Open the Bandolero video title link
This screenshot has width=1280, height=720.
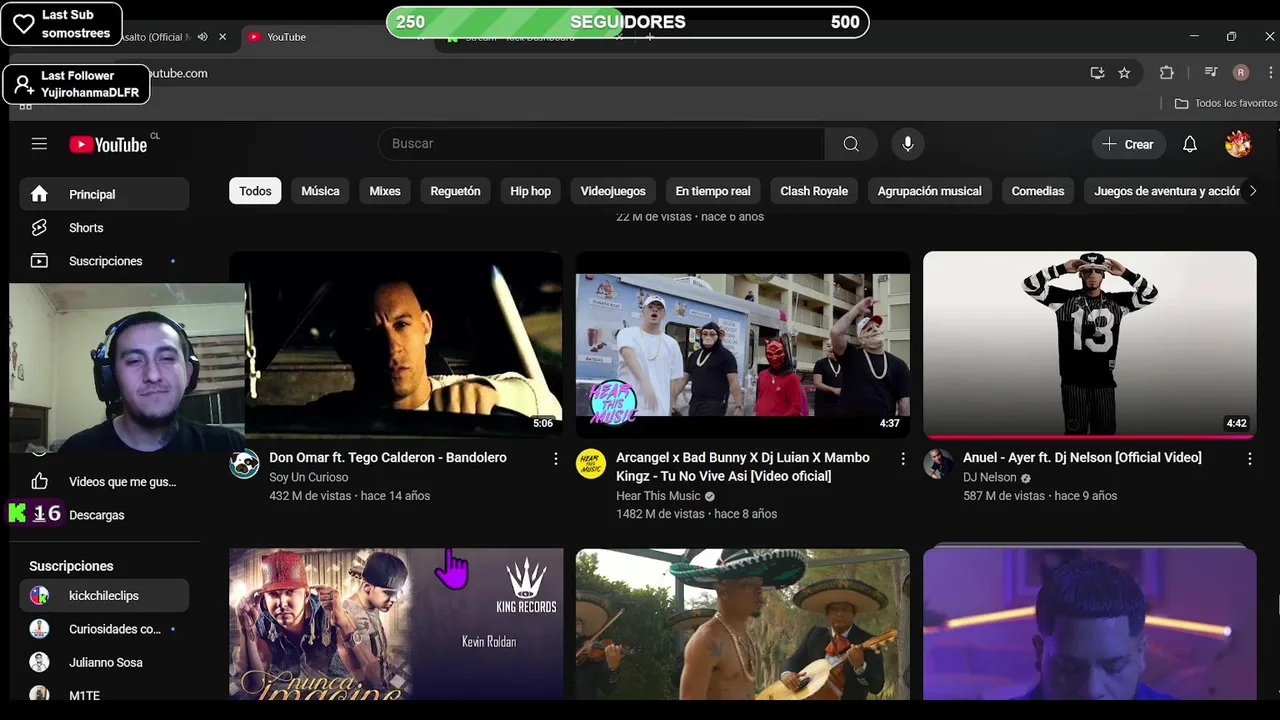388,458
